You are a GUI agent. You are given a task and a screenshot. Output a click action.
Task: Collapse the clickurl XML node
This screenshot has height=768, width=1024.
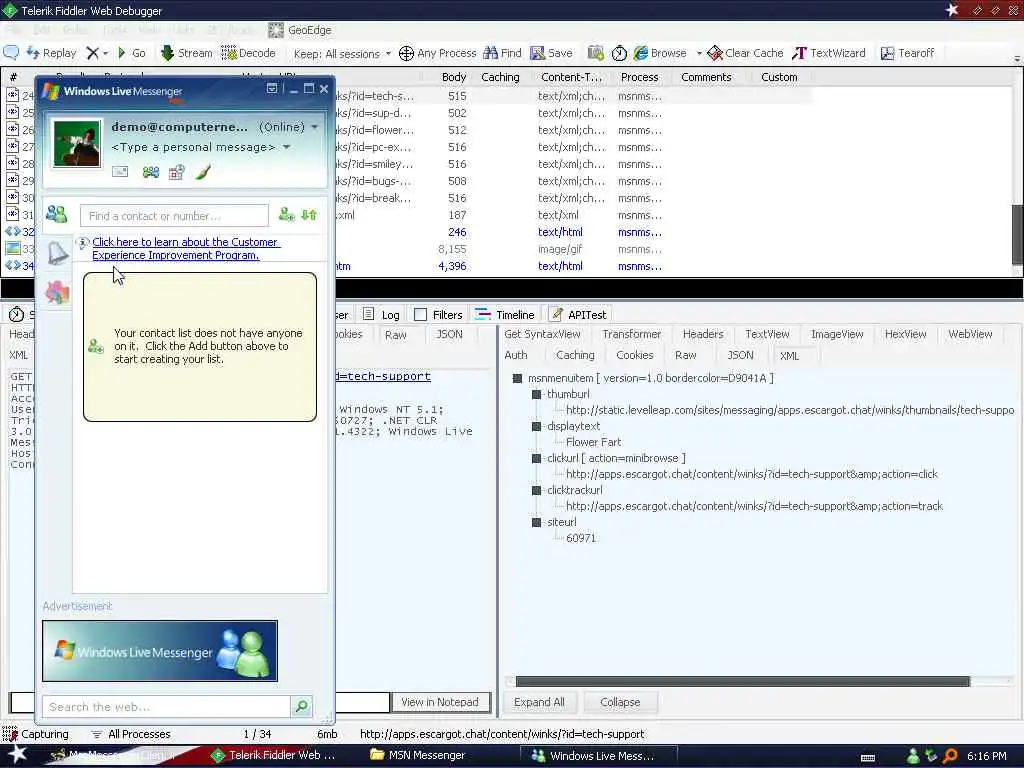[536, 458]
